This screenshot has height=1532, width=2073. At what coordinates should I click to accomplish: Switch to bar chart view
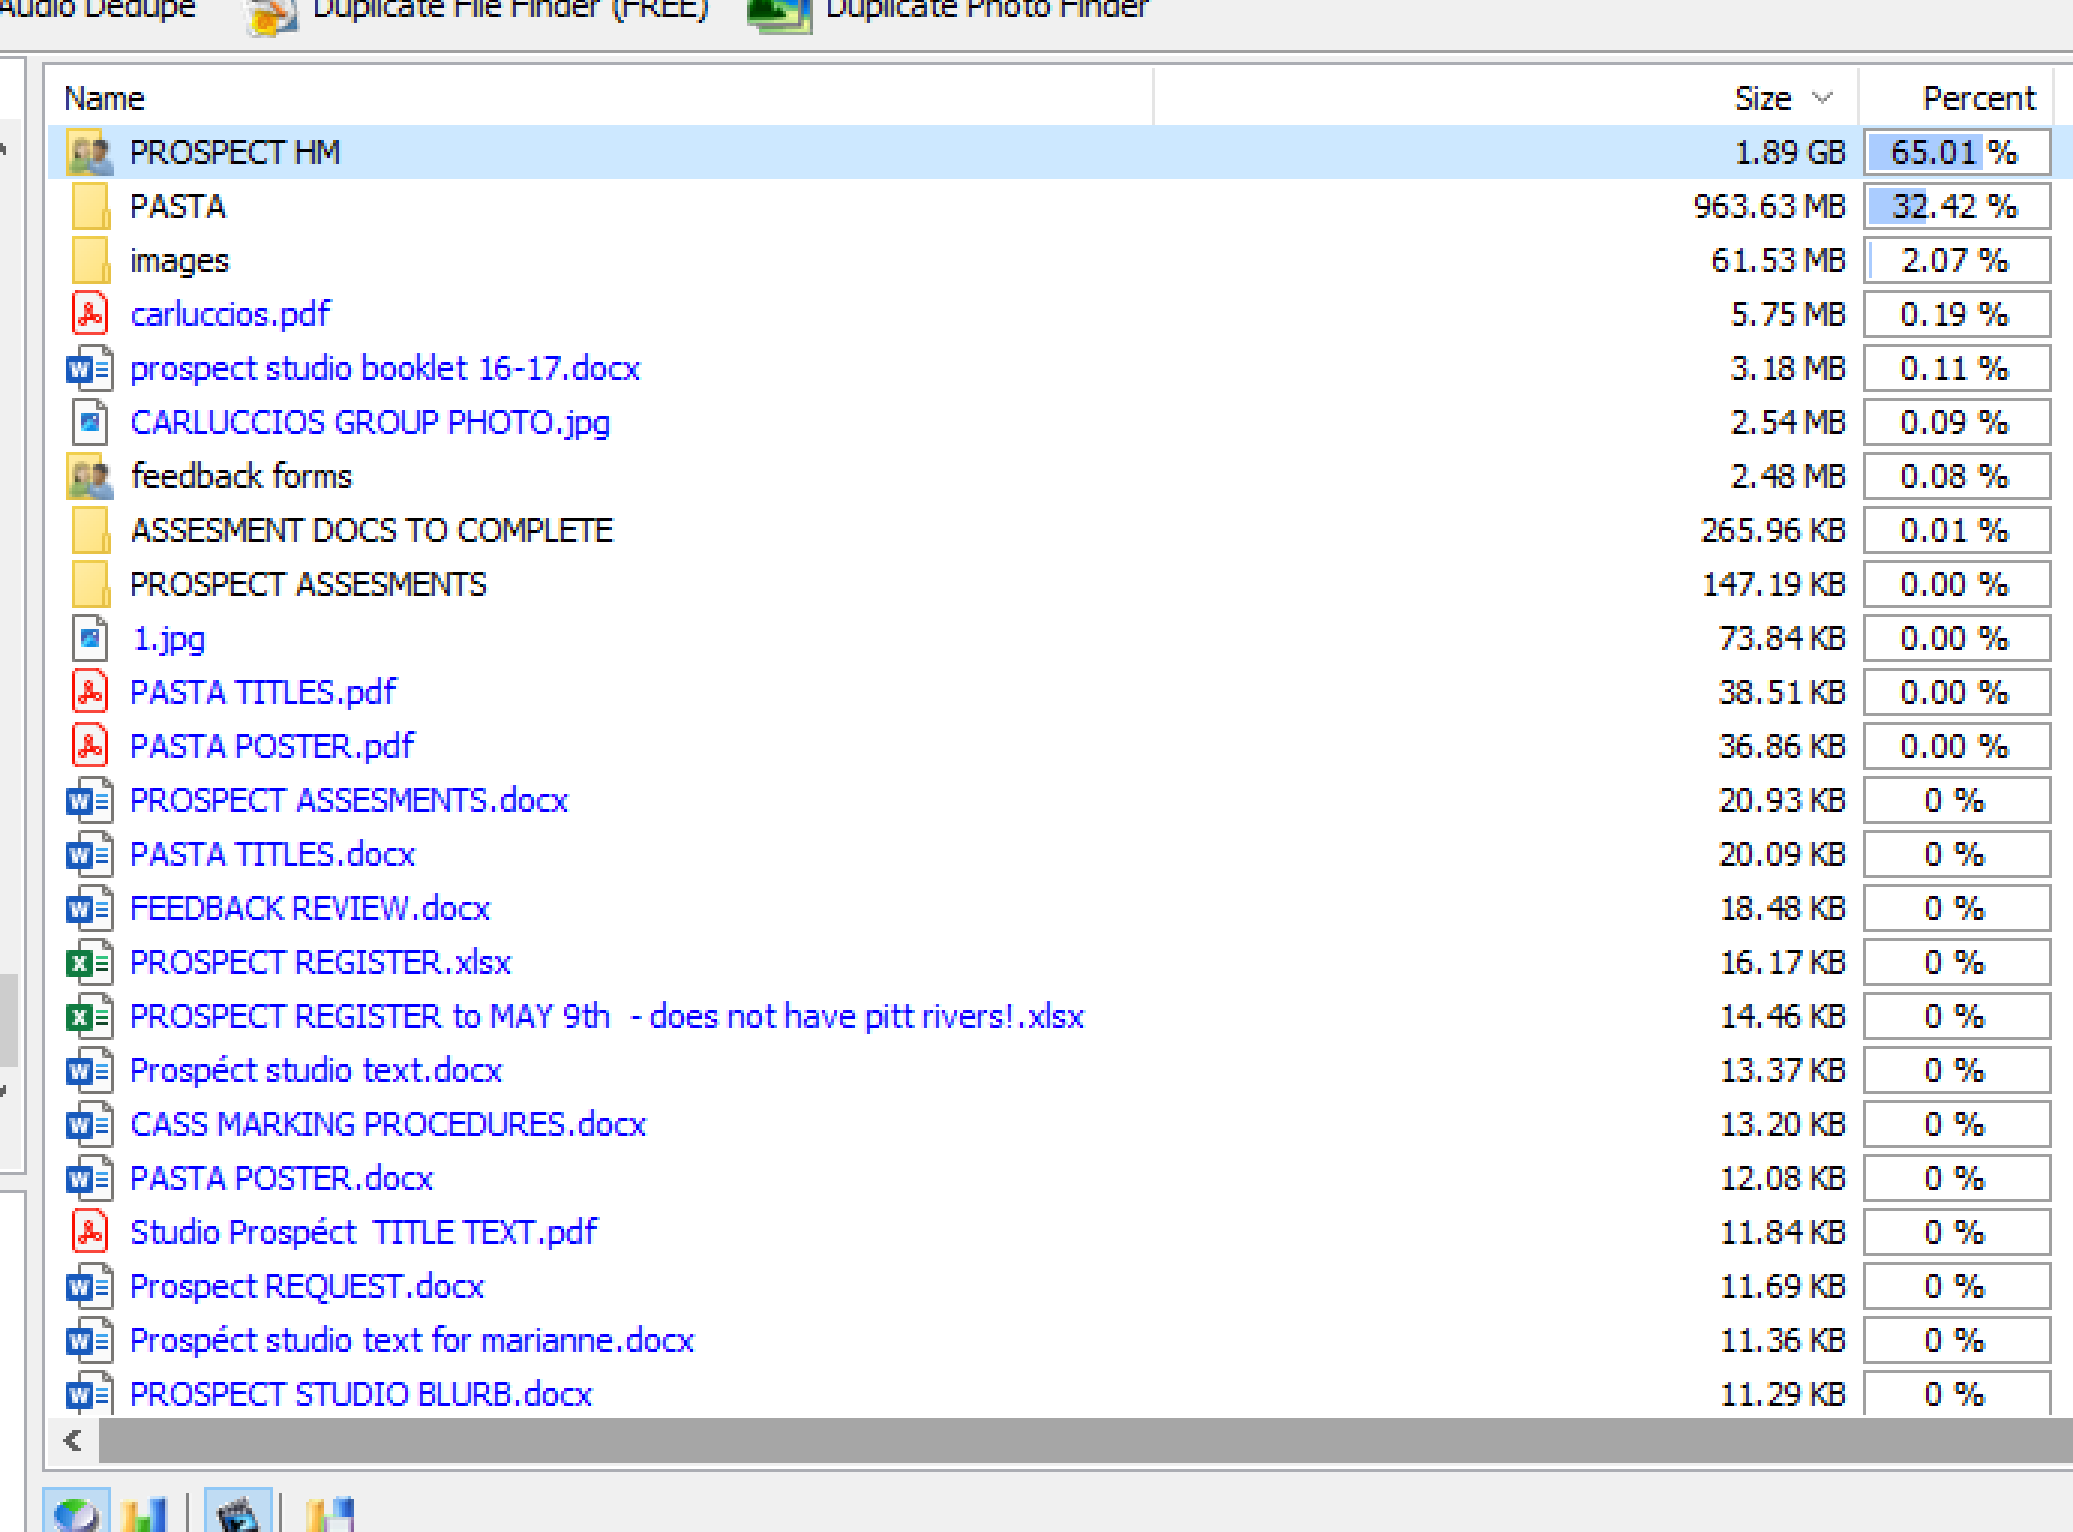(143, 1514)
